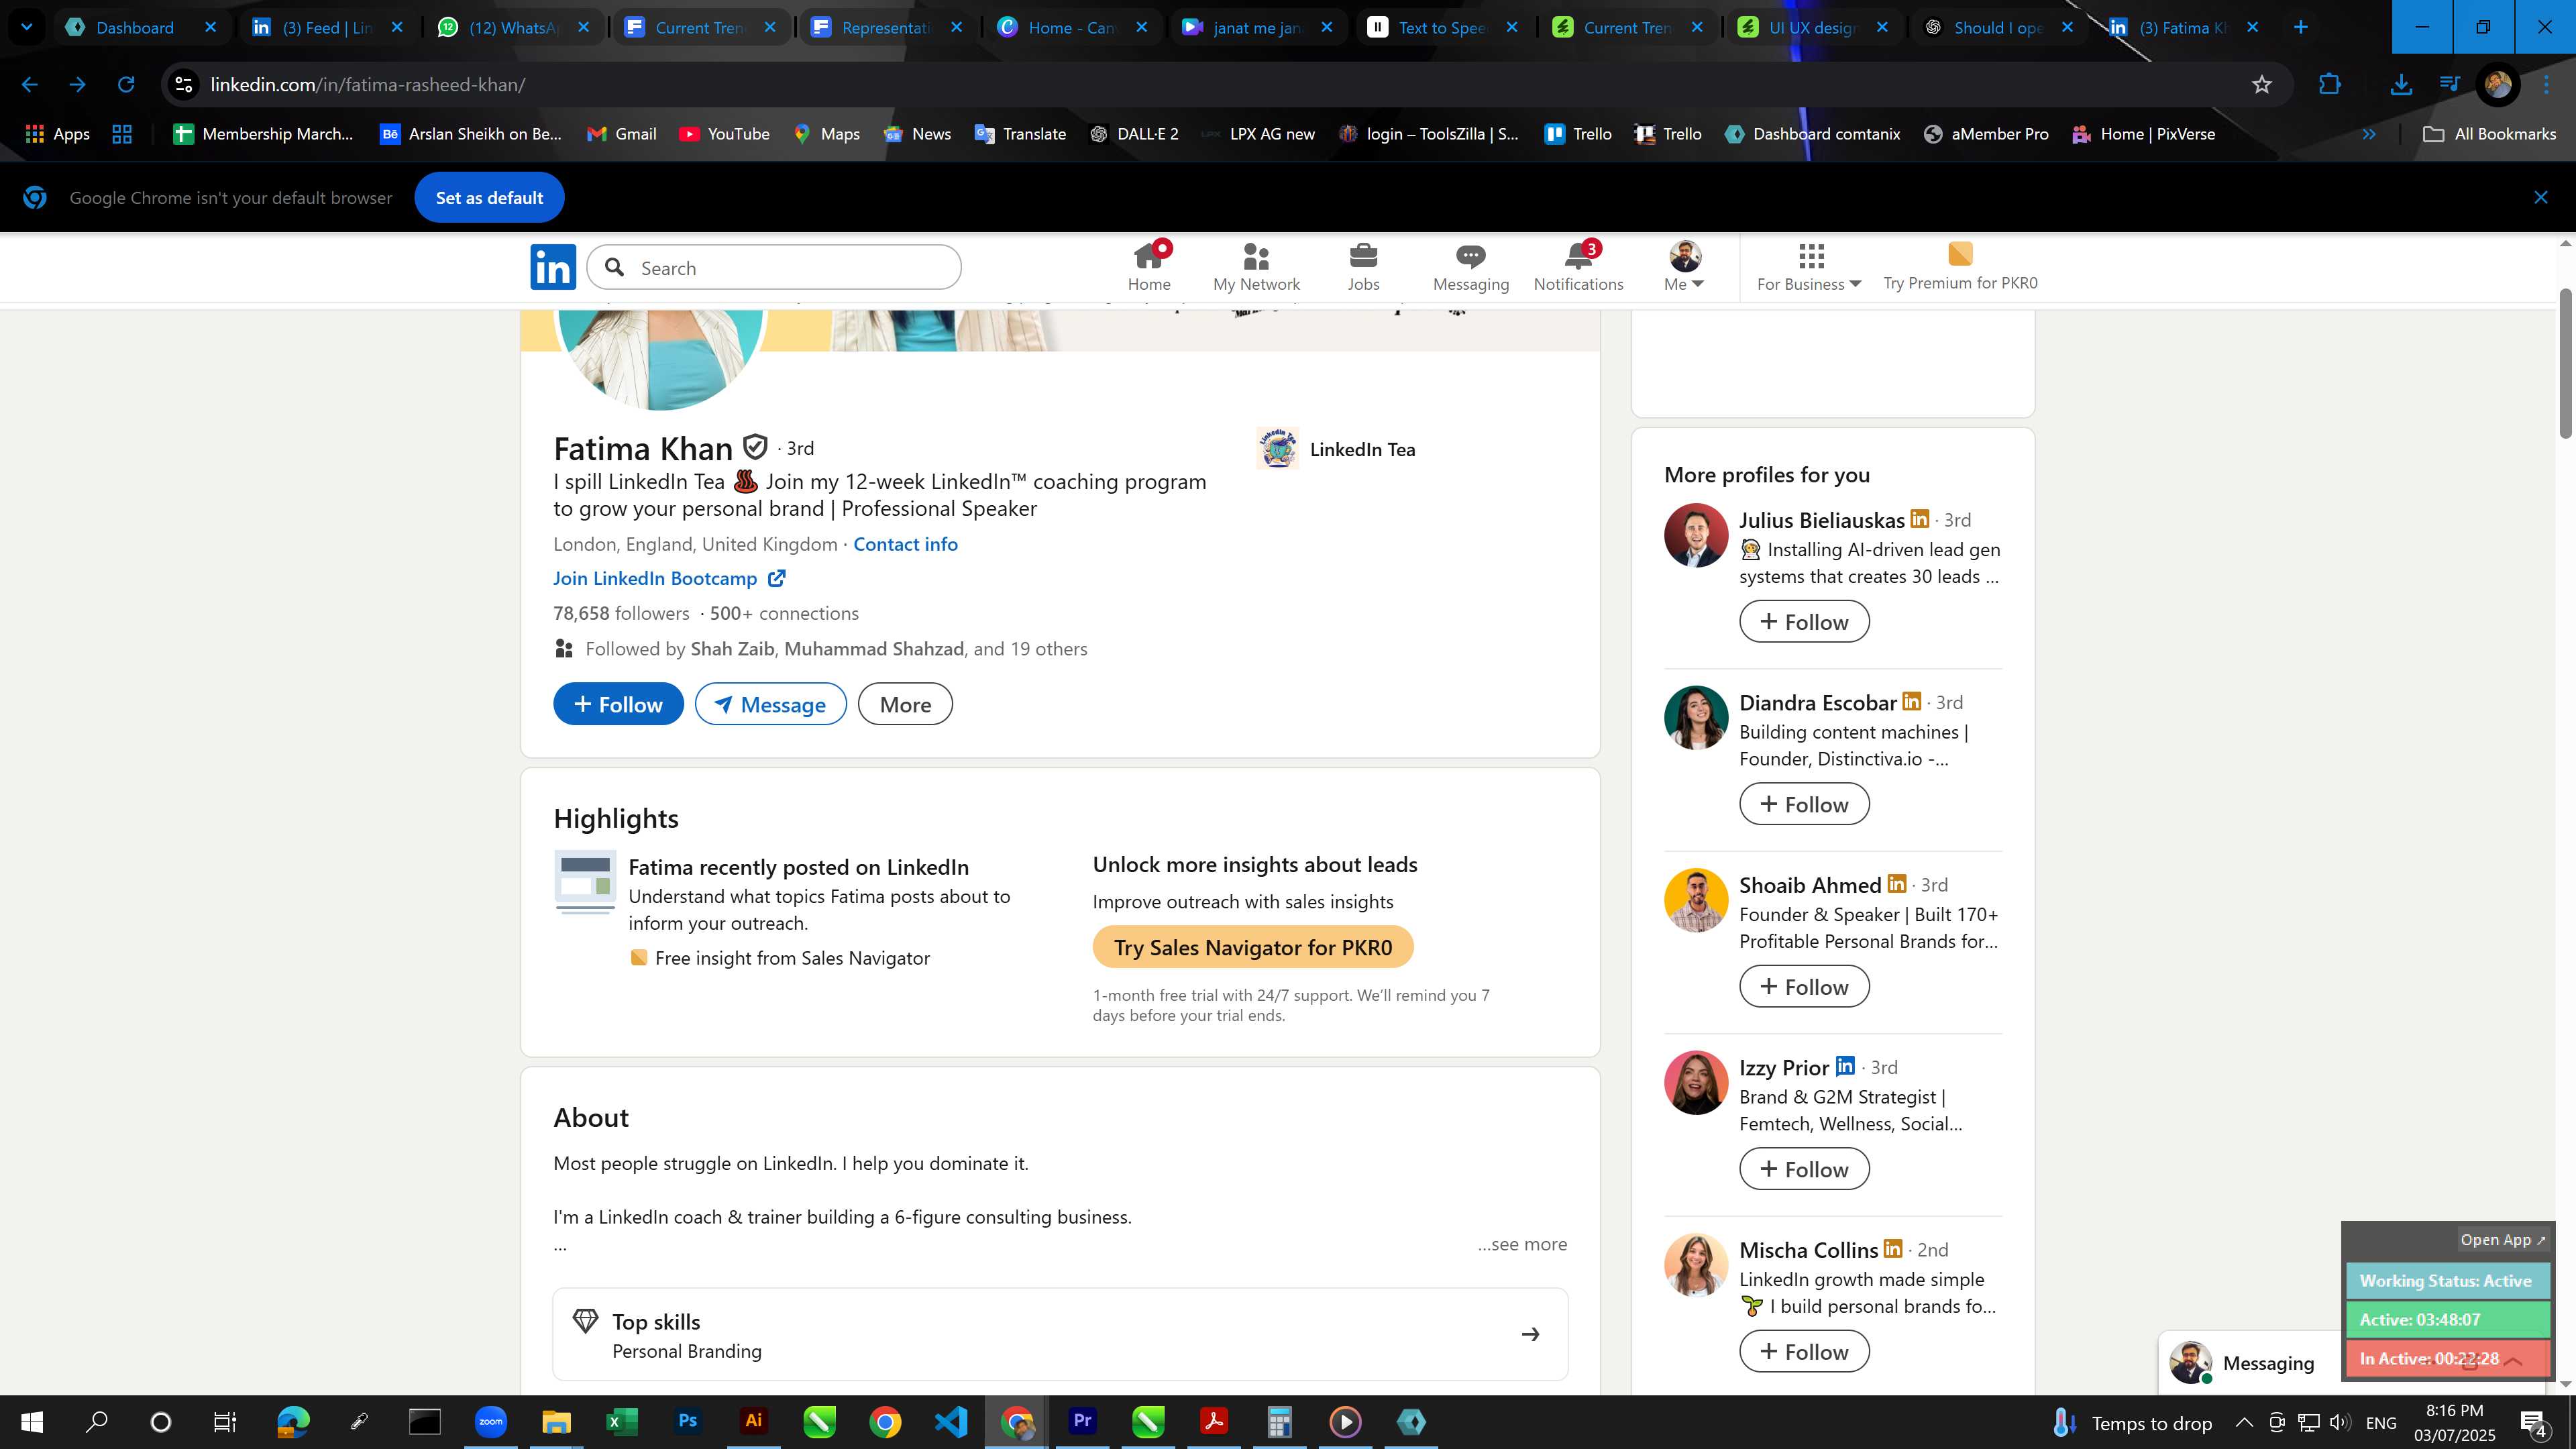Screen dimensions: 2576x1449
Task: Open Photoshop from taskbar
Action: 688,1421
